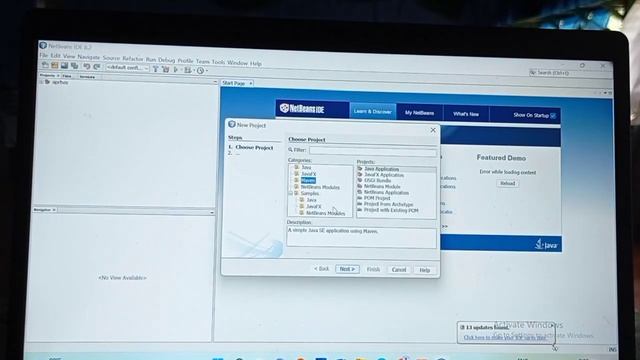Viewport: 640px width, 360px height.
Task: Select Project with Existing POM
Action: [x=391, y=210]
